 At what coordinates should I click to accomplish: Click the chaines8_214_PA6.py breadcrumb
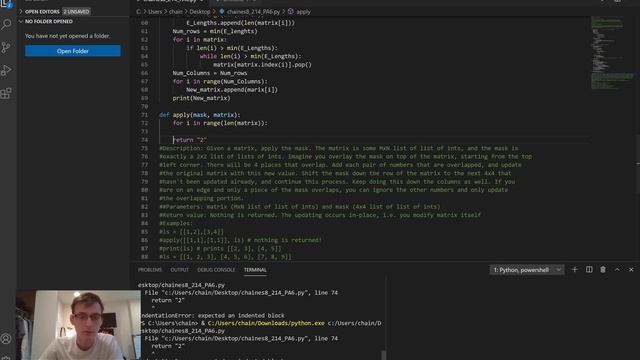[253, 12]
